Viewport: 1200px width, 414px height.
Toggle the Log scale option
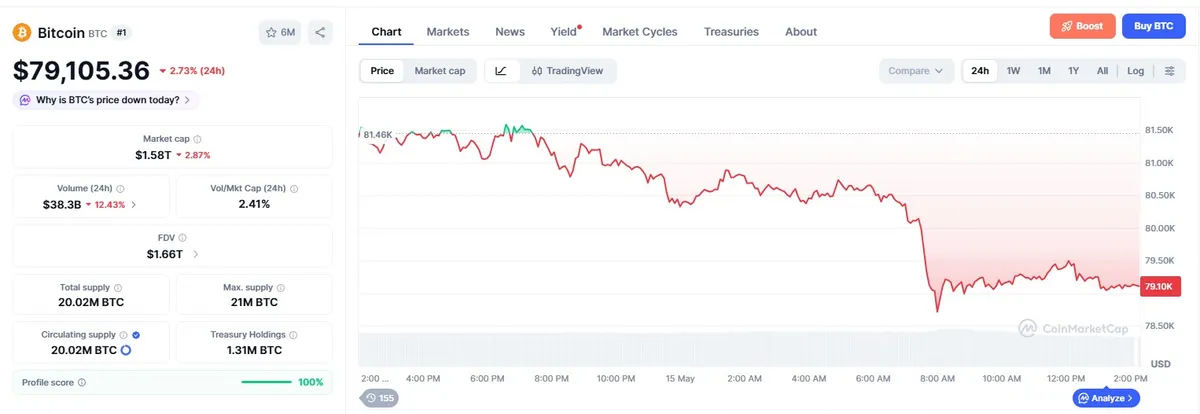point(1135,71)
